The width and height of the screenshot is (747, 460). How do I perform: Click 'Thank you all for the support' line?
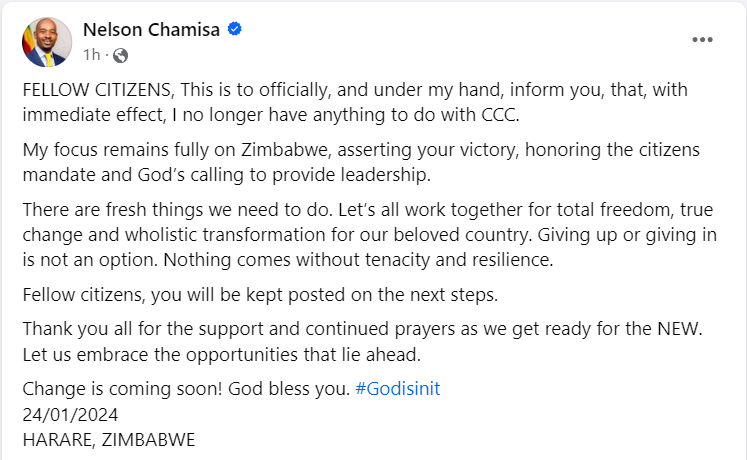coord(363,329)
